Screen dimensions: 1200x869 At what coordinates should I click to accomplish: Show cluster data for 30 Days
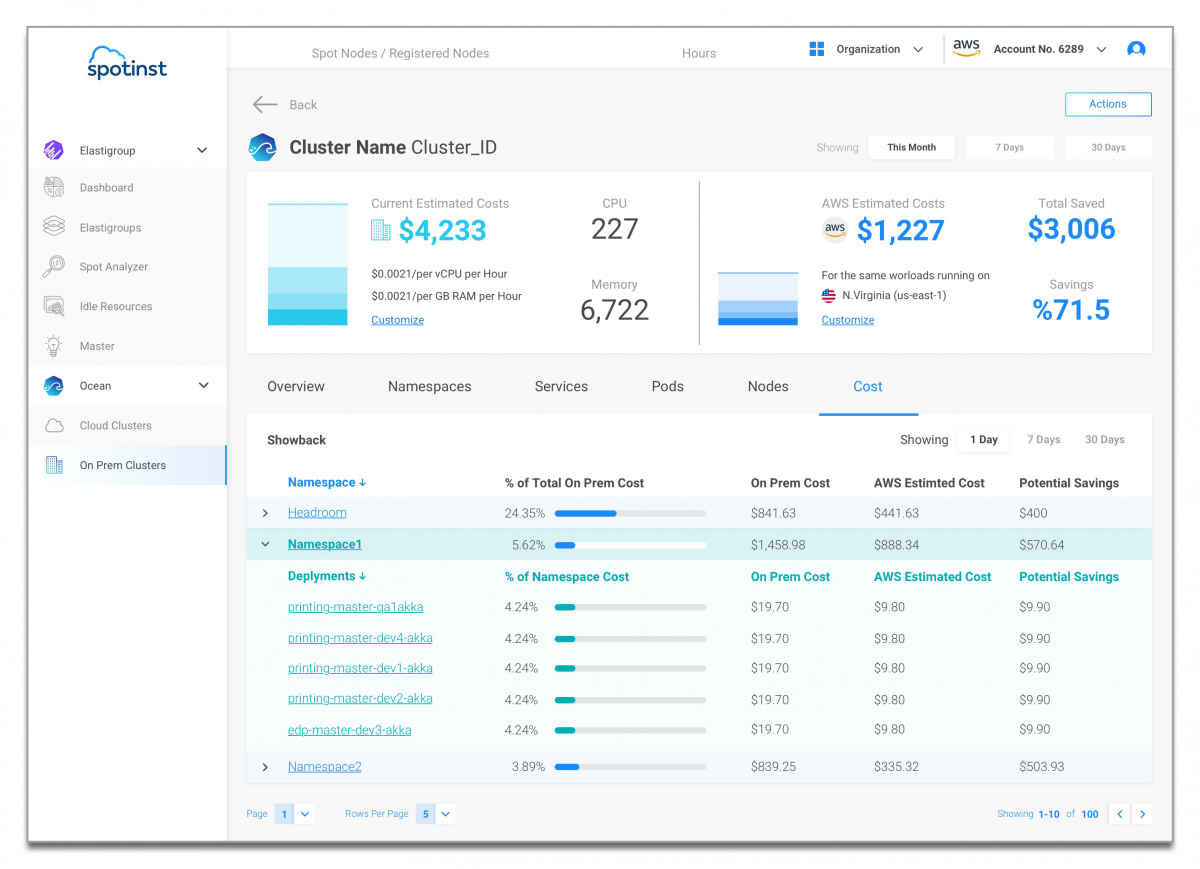pyautogui.click(x=1108, y=147)
